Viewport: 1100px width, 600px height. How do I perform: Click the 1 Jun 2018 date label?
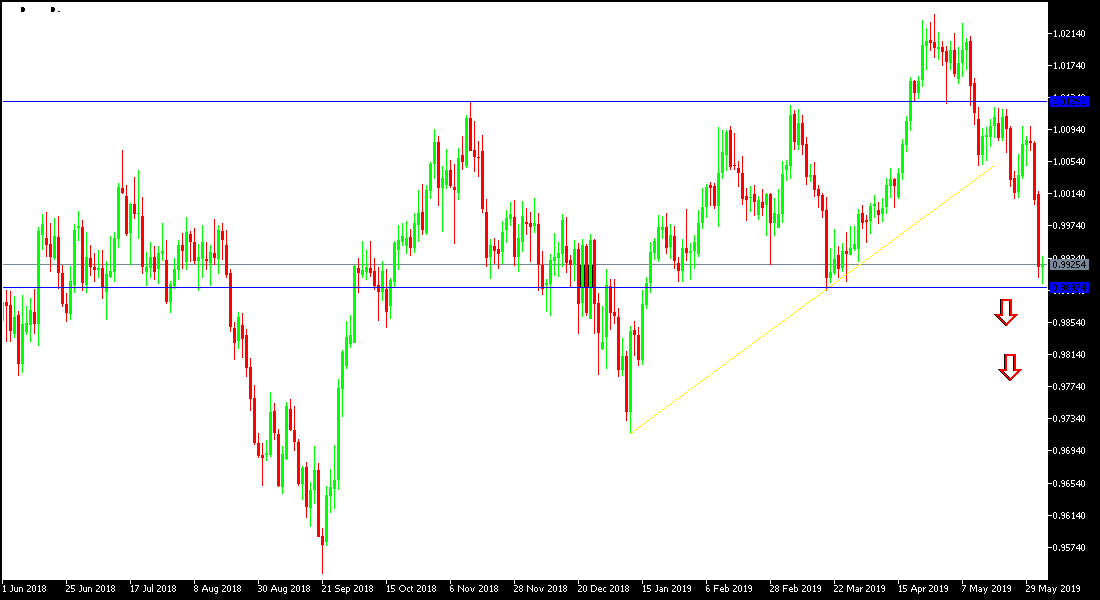[25, 589]
